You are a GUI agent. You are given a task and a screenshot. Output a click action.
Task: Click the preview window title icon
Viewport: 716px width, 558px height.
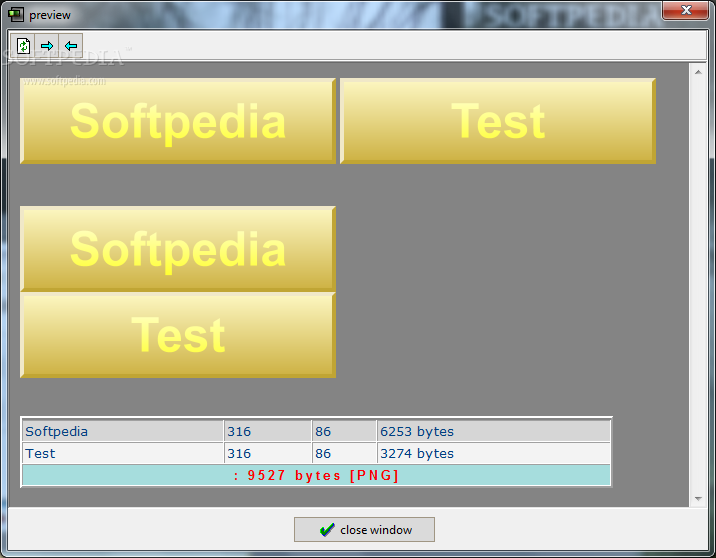pos(16,15)
